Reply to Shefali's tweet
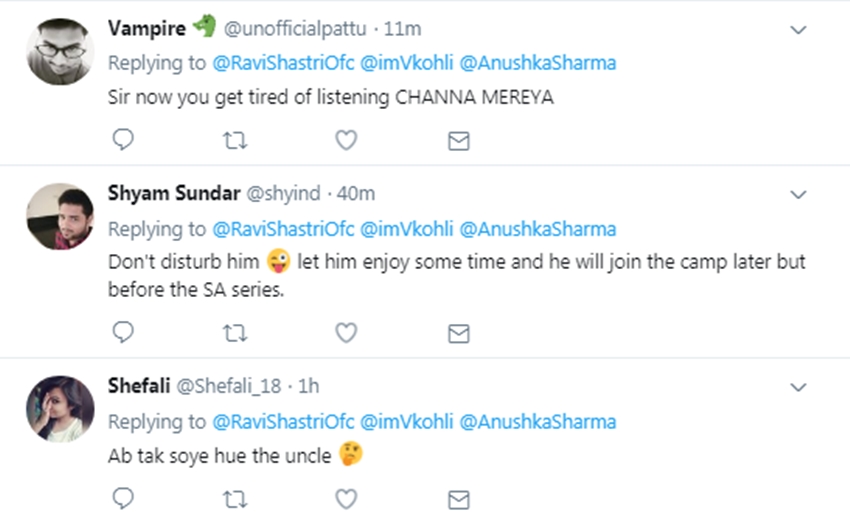This screenshot has height=519, width=850. (x=123, y=497)
